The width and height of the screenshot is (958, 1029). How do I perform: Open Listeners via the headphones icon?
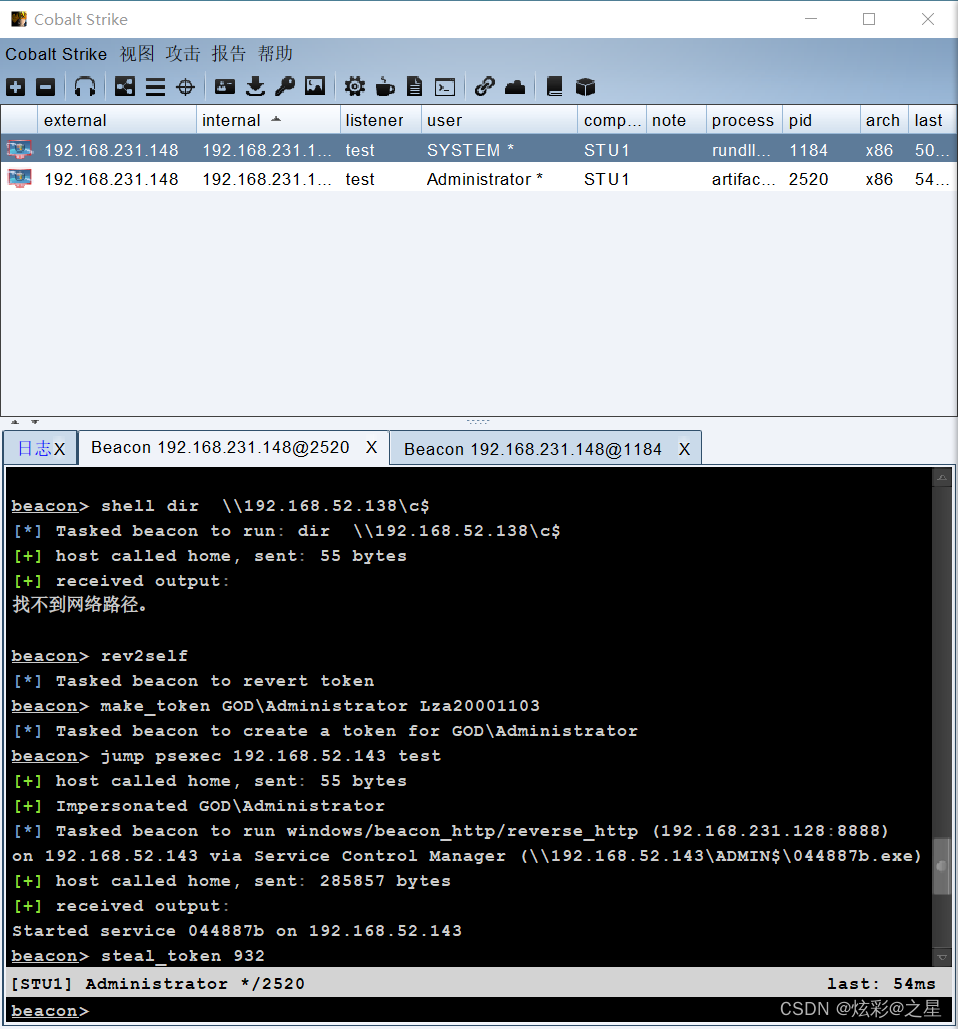point(85,87)
